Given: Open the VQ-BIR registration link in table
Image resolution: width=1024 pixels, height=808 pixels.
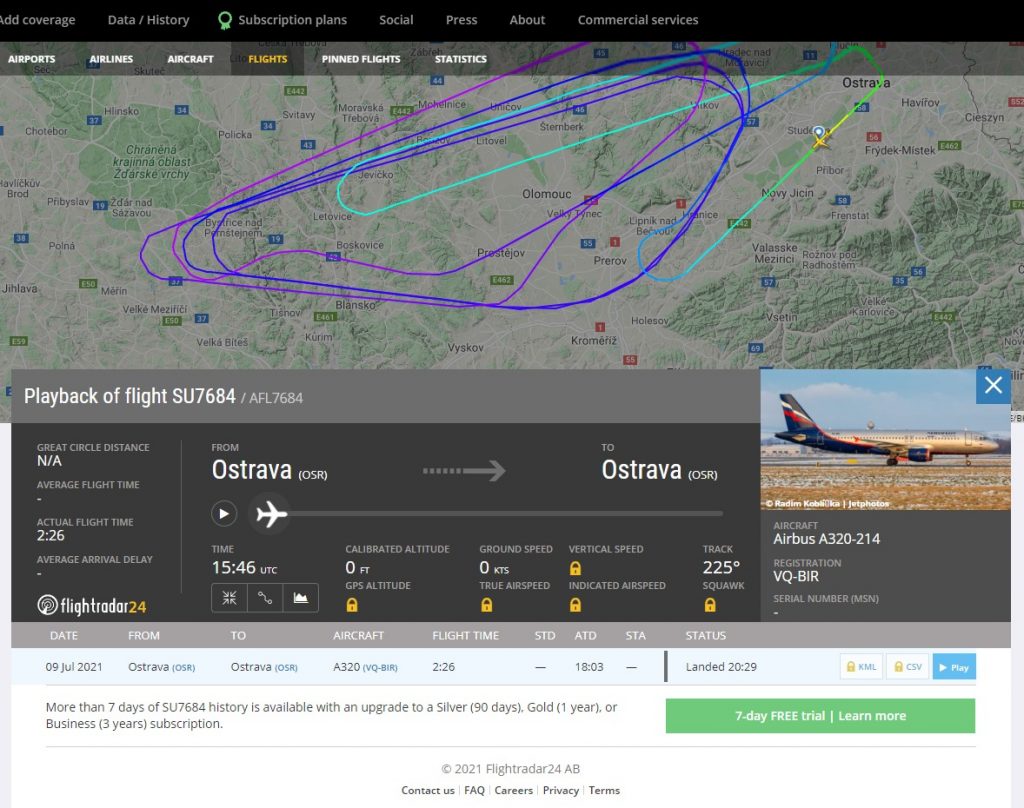Looking at the screenshot, I should [380, 668].
